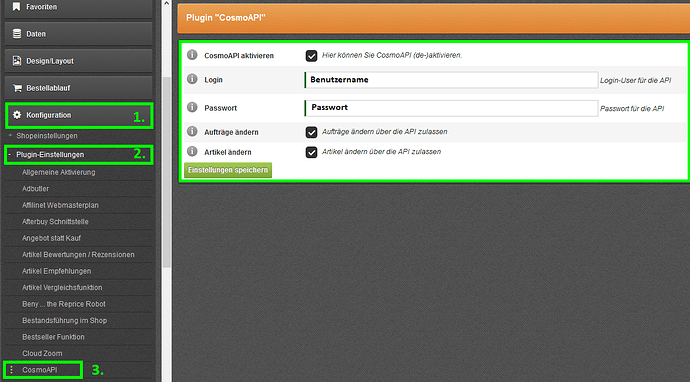Open the Design/Layout menu
The height and width of the screenshot is (382, 690).
point(78,61)
